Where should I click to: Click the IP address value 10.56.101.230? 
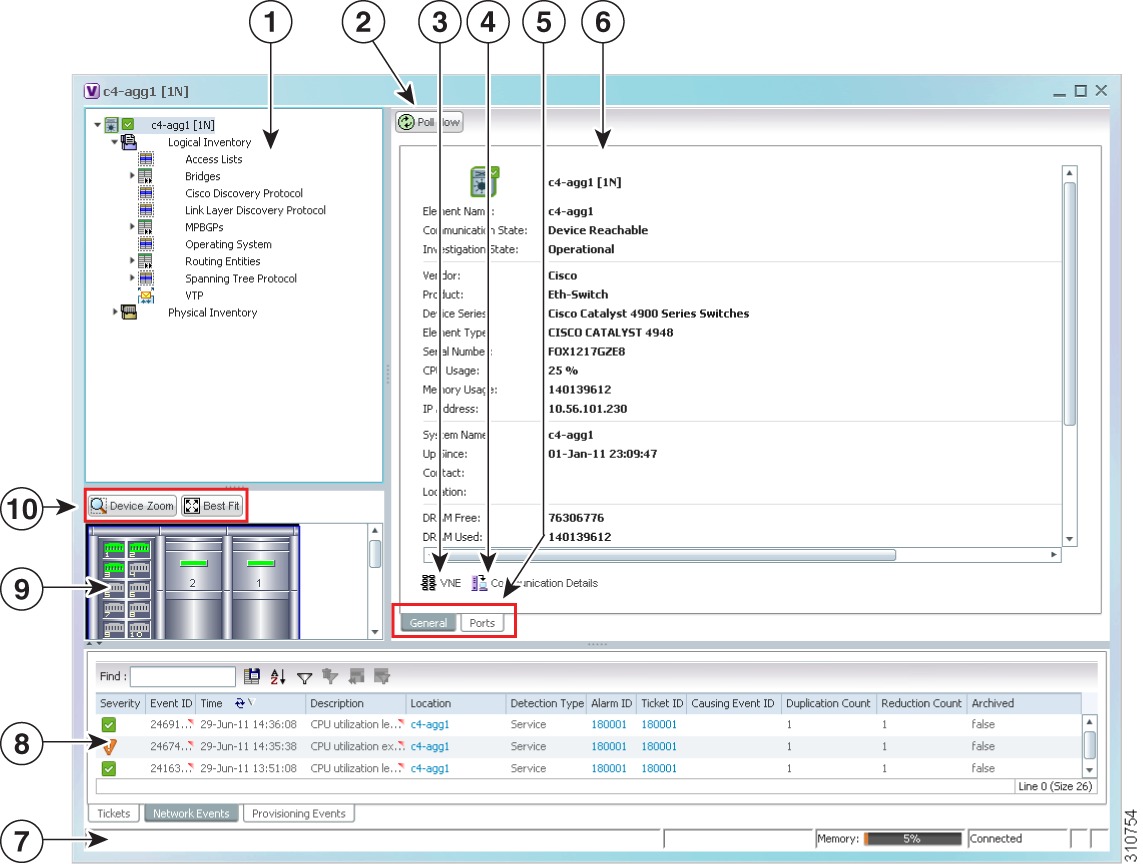pos(588,408)
